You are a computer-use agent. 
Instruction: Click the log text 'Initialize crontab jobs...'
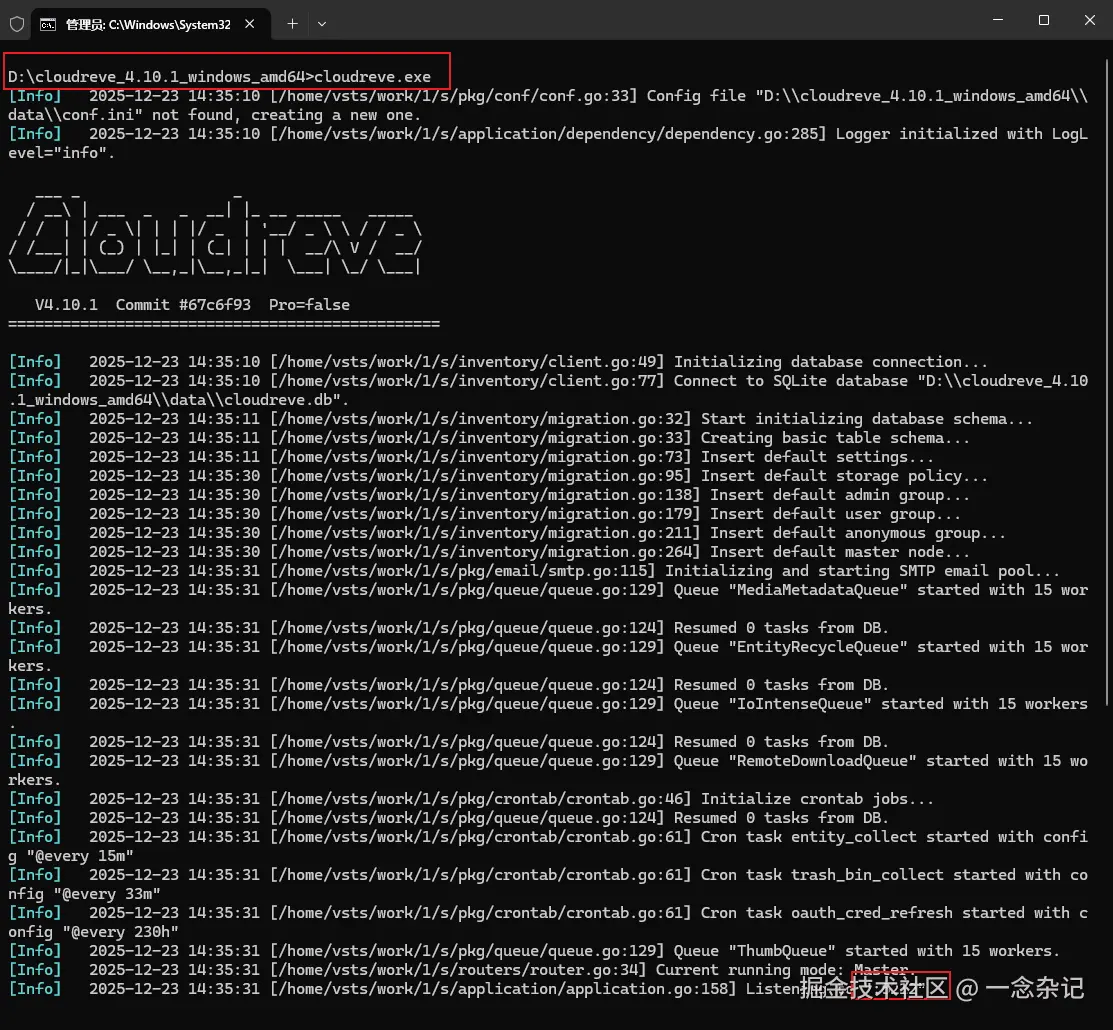coord(817,799)
